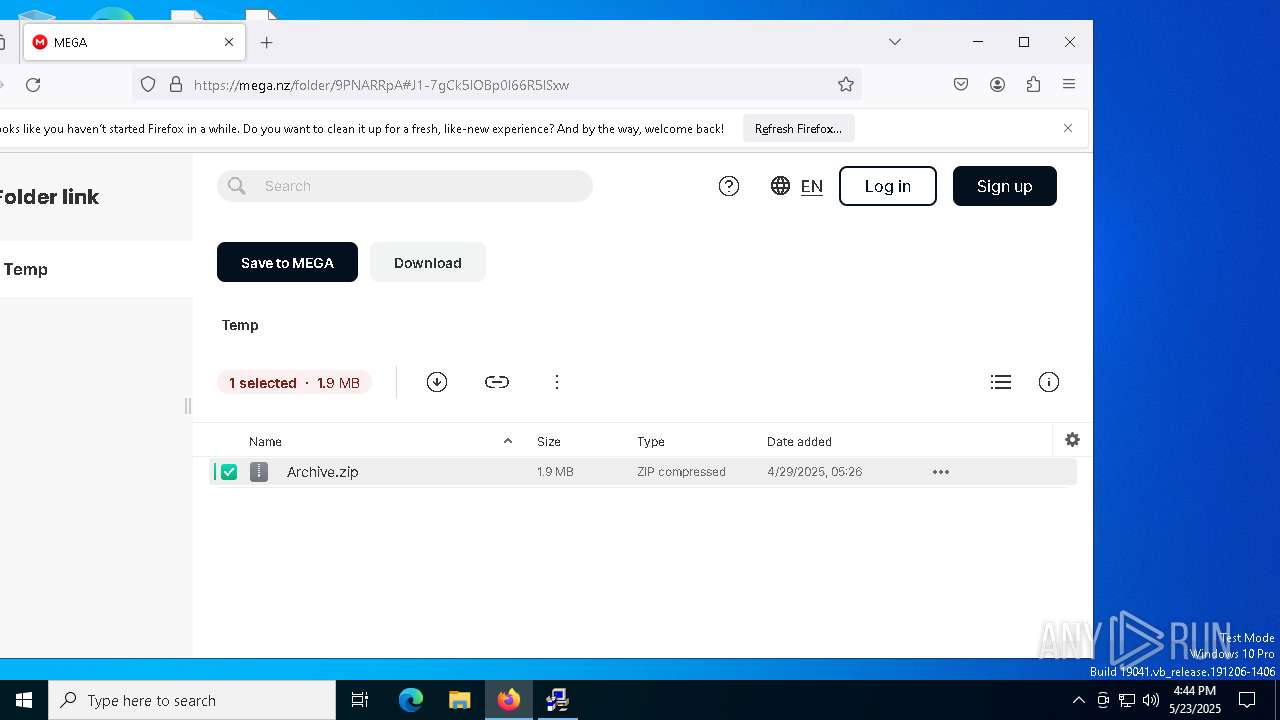Open the Archive.zip row three-dot menu

941,472
